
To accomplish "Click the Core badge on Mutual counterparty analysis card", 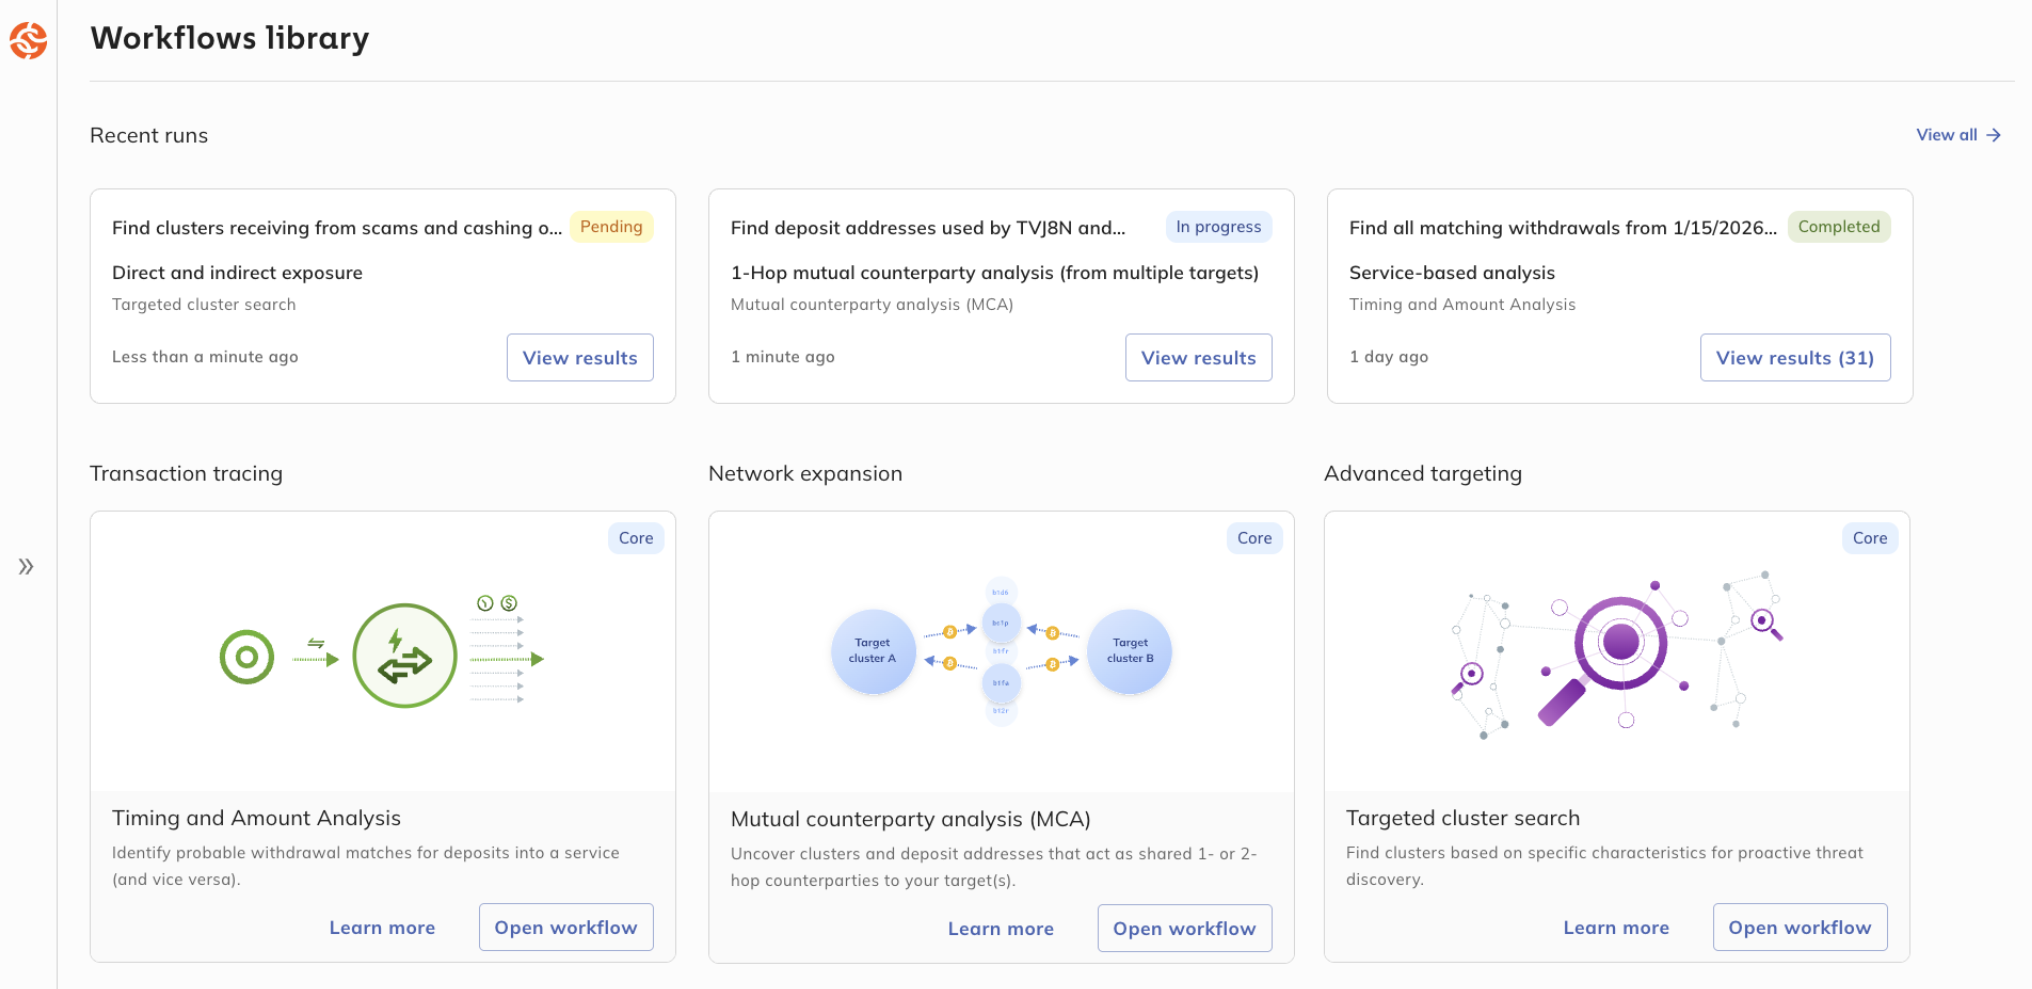I will coord(1254,537).
